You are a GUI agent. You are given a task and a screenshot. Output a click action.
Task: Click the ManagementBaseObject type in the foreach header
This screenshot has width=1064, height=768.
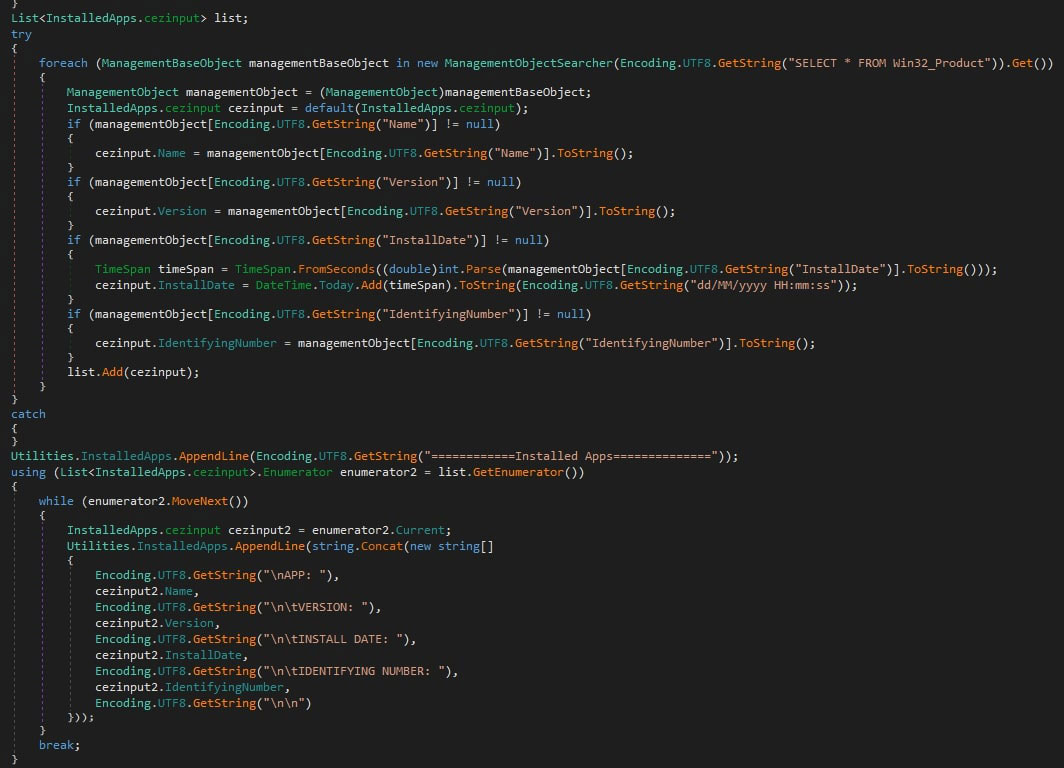pos(172,63)
